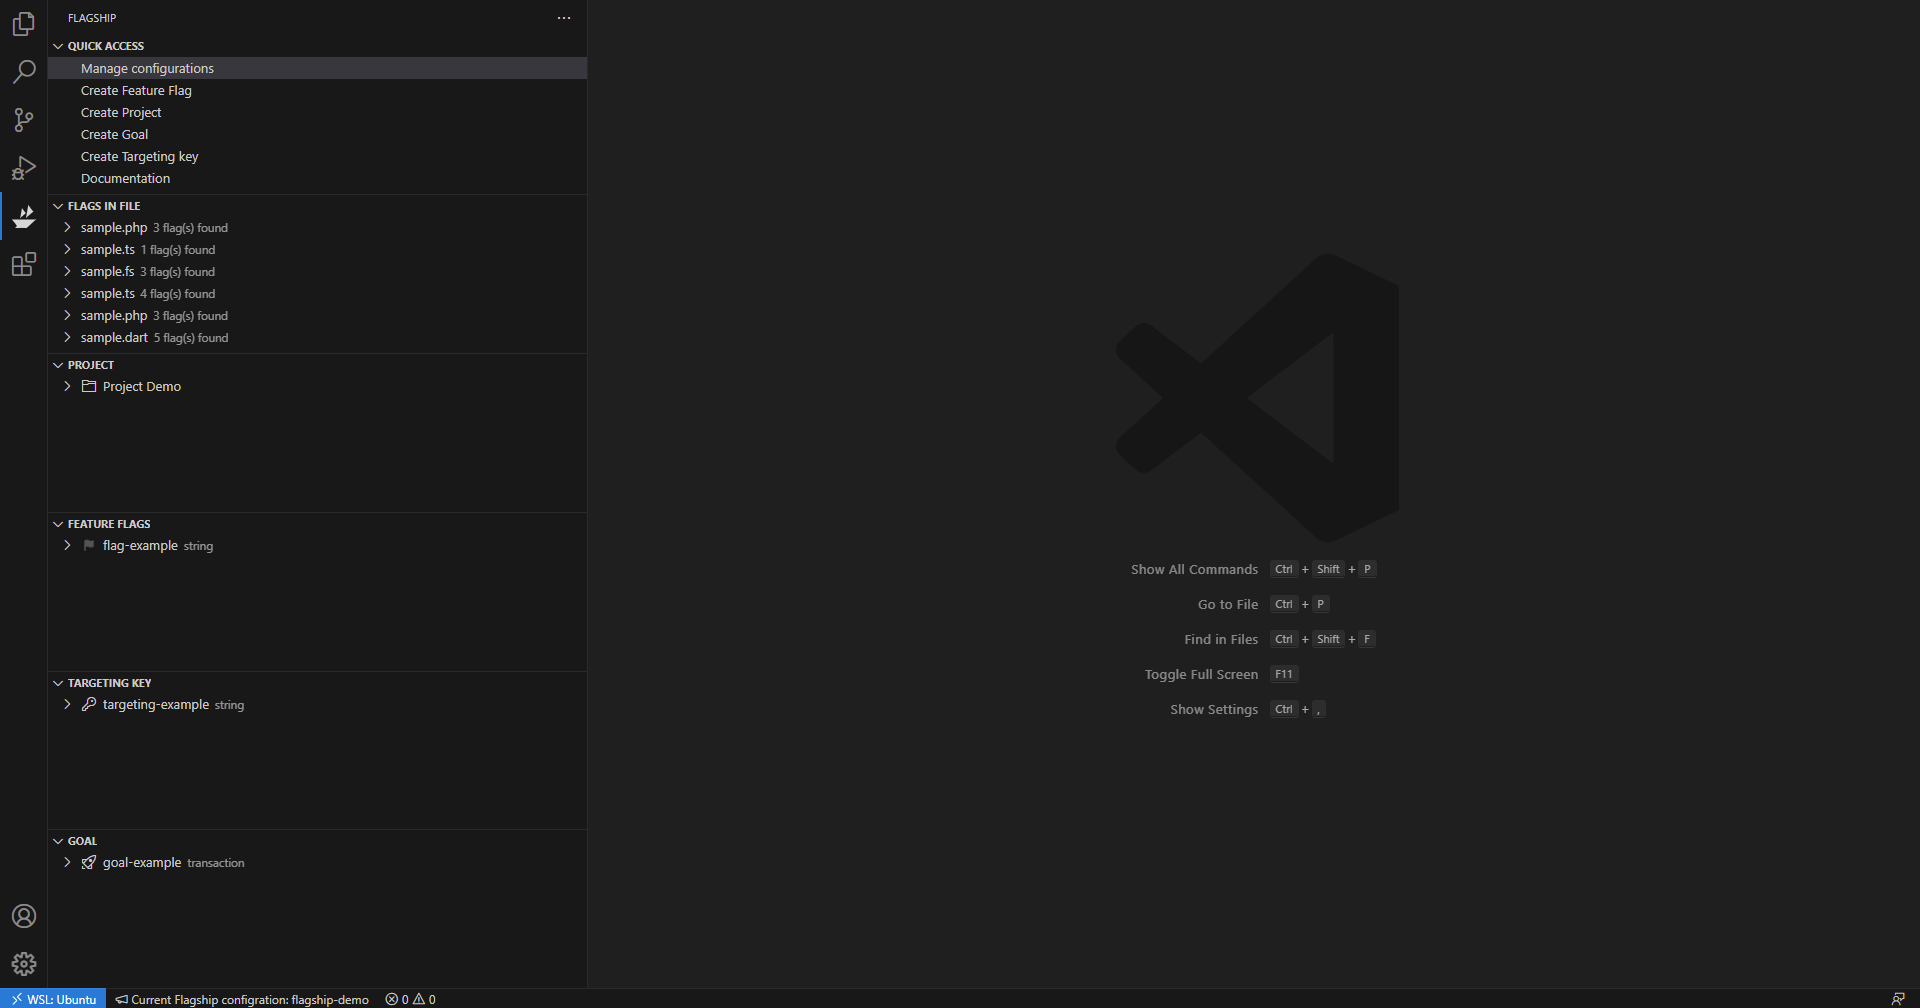This screenshot has width=1920, height=1008.
Task: Open the errors and warnings status indicator
Action: 411,999
